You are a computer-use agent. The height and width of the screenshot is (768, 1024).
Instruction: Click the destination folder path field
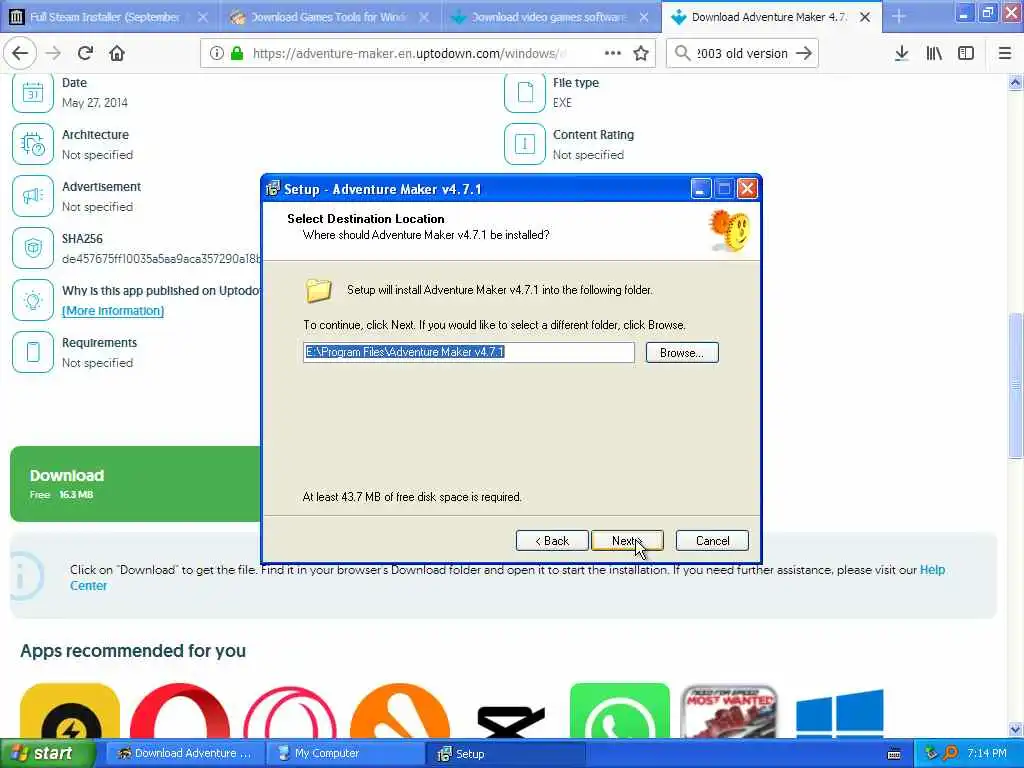469,353
